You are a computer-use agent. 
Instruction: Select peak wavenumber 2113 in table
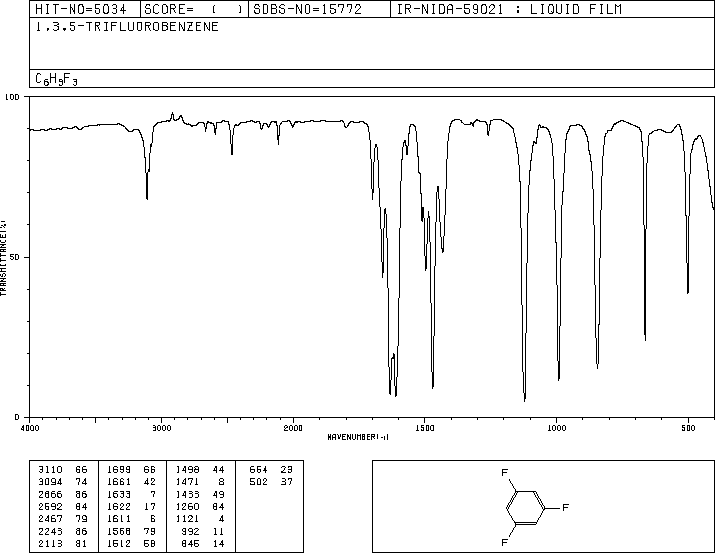tap(50, 543)
